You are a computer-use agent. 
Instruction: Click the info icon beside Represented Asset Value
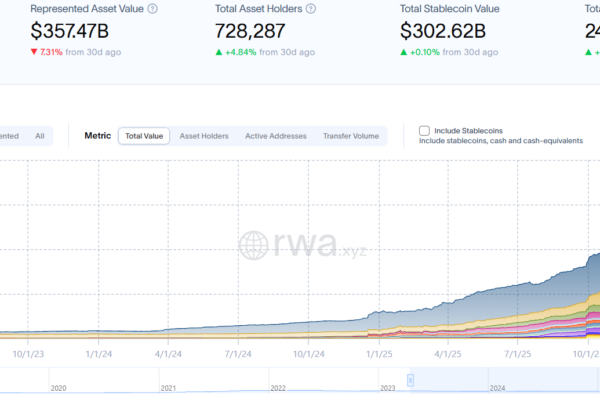coord(152,9)
